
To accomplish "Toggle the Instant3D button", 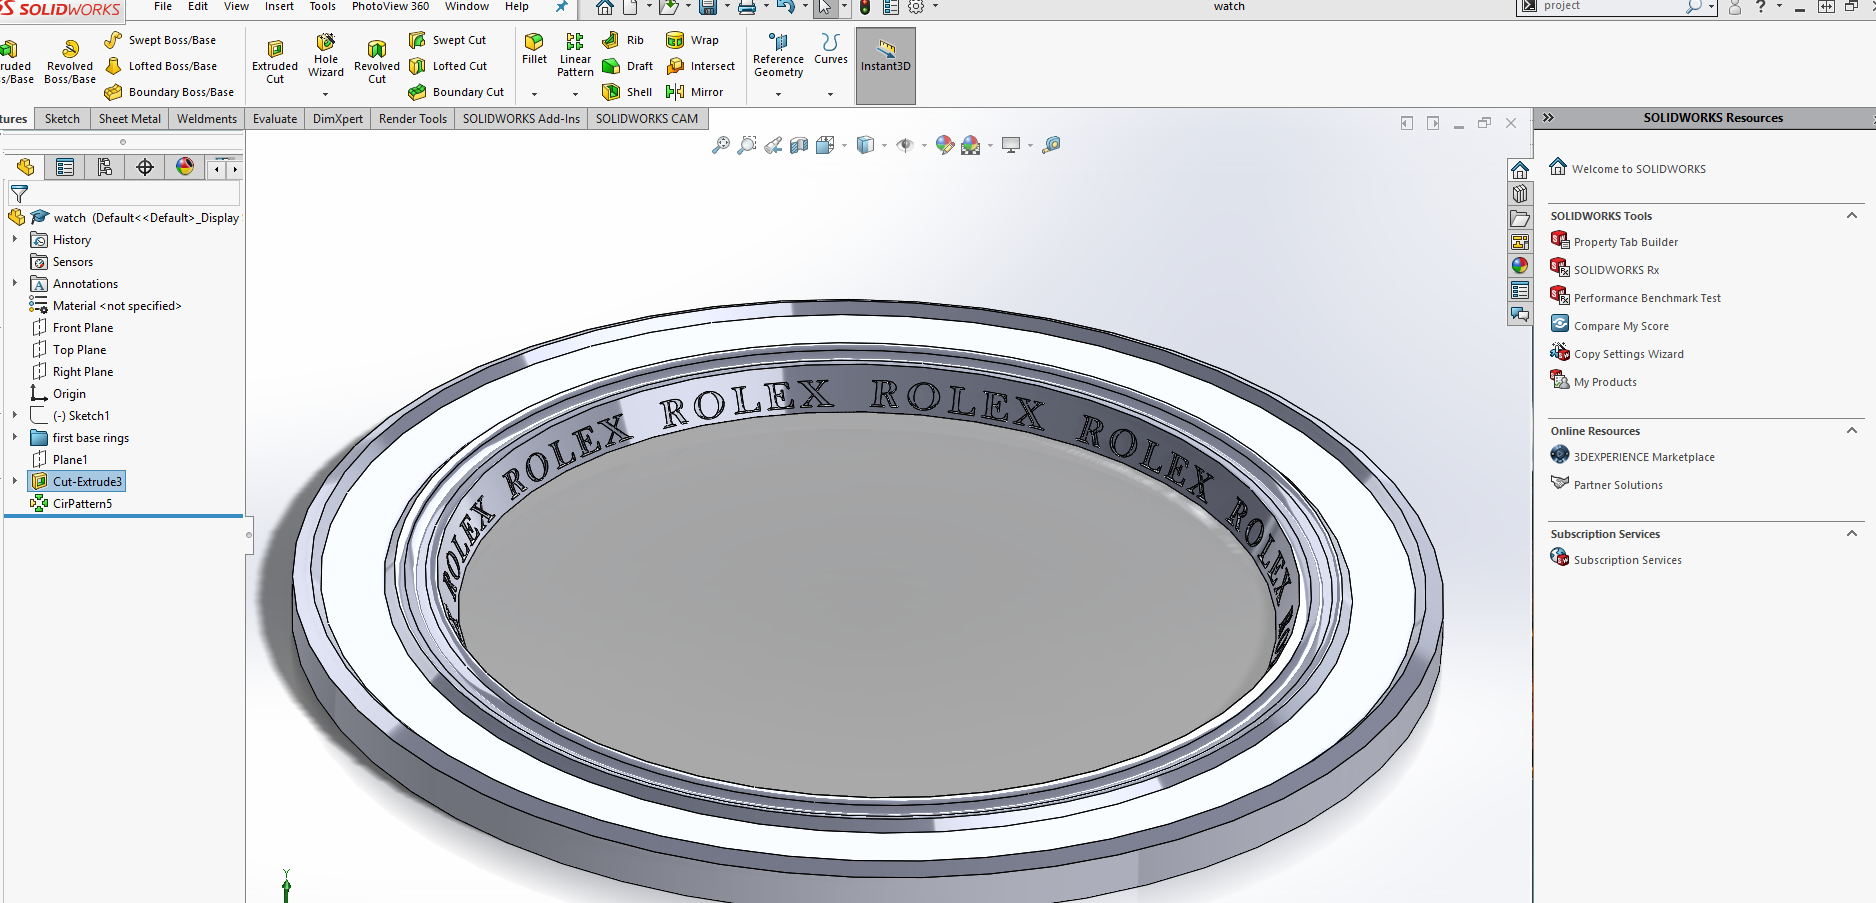I will point(886,65).
